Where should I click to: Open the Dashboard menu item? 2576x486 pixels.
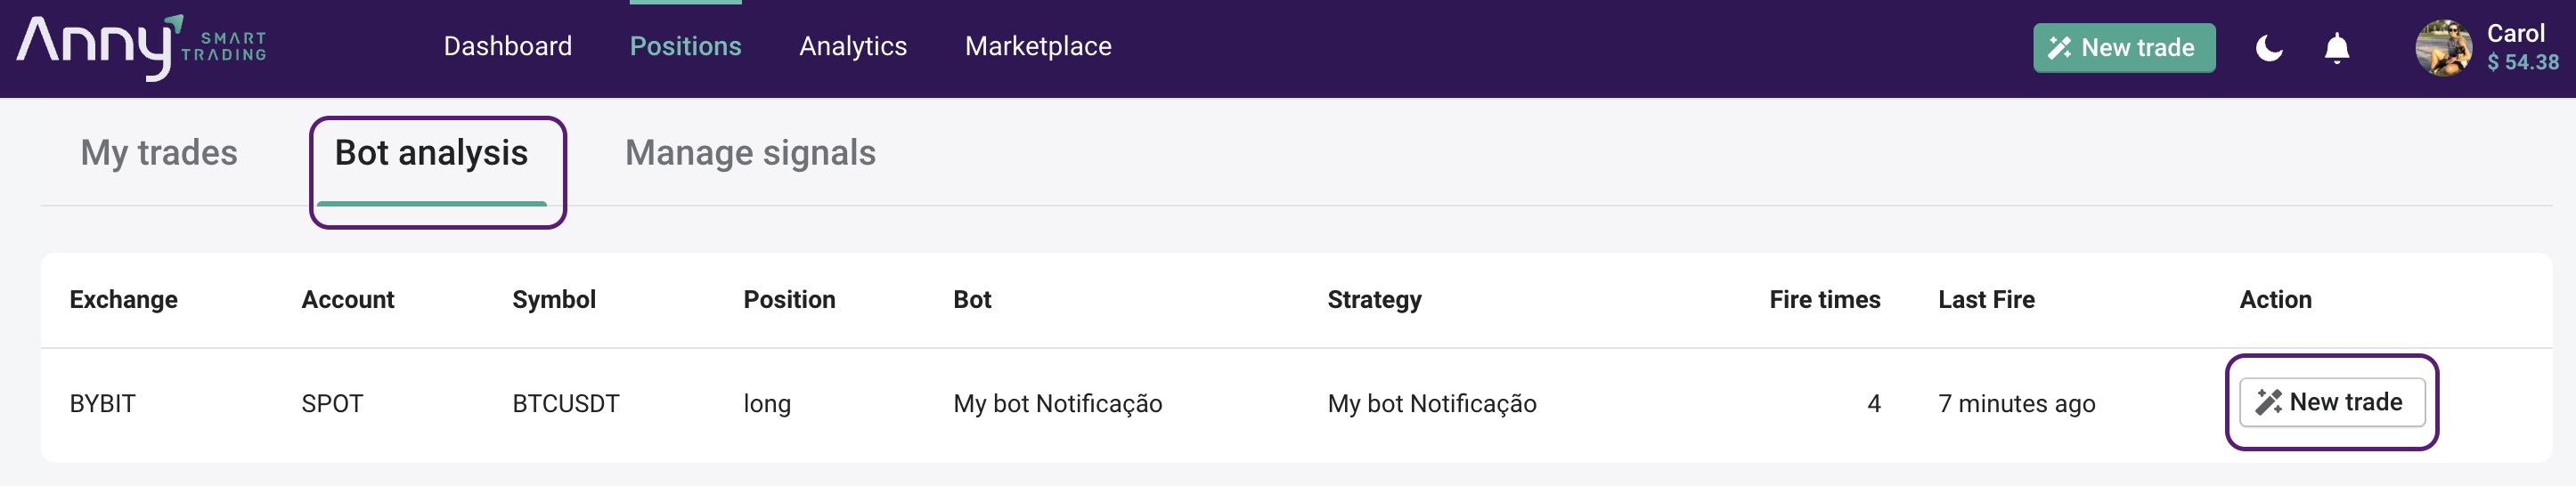point(507,46)
